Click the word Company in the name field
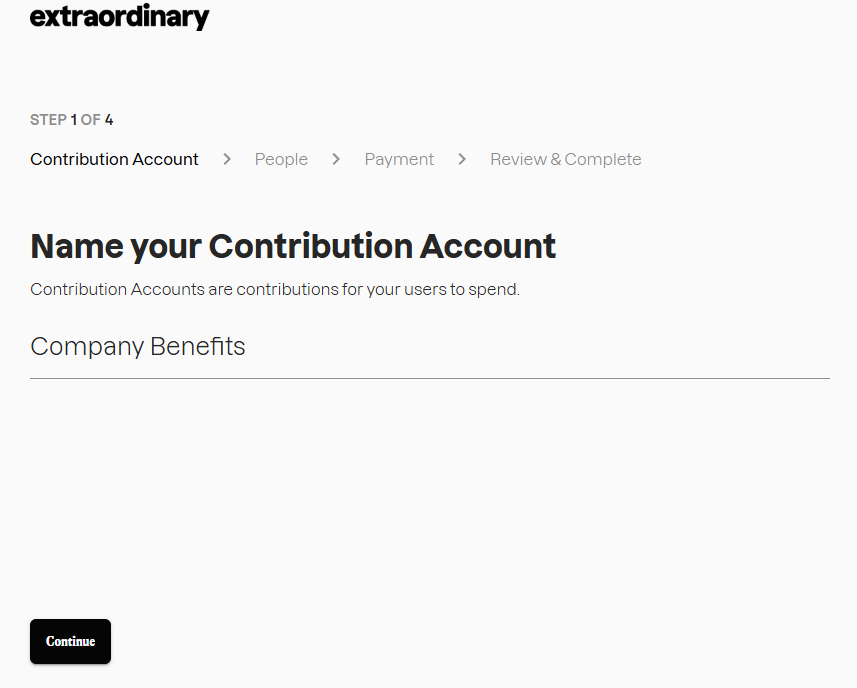 (x=86, y=347)
